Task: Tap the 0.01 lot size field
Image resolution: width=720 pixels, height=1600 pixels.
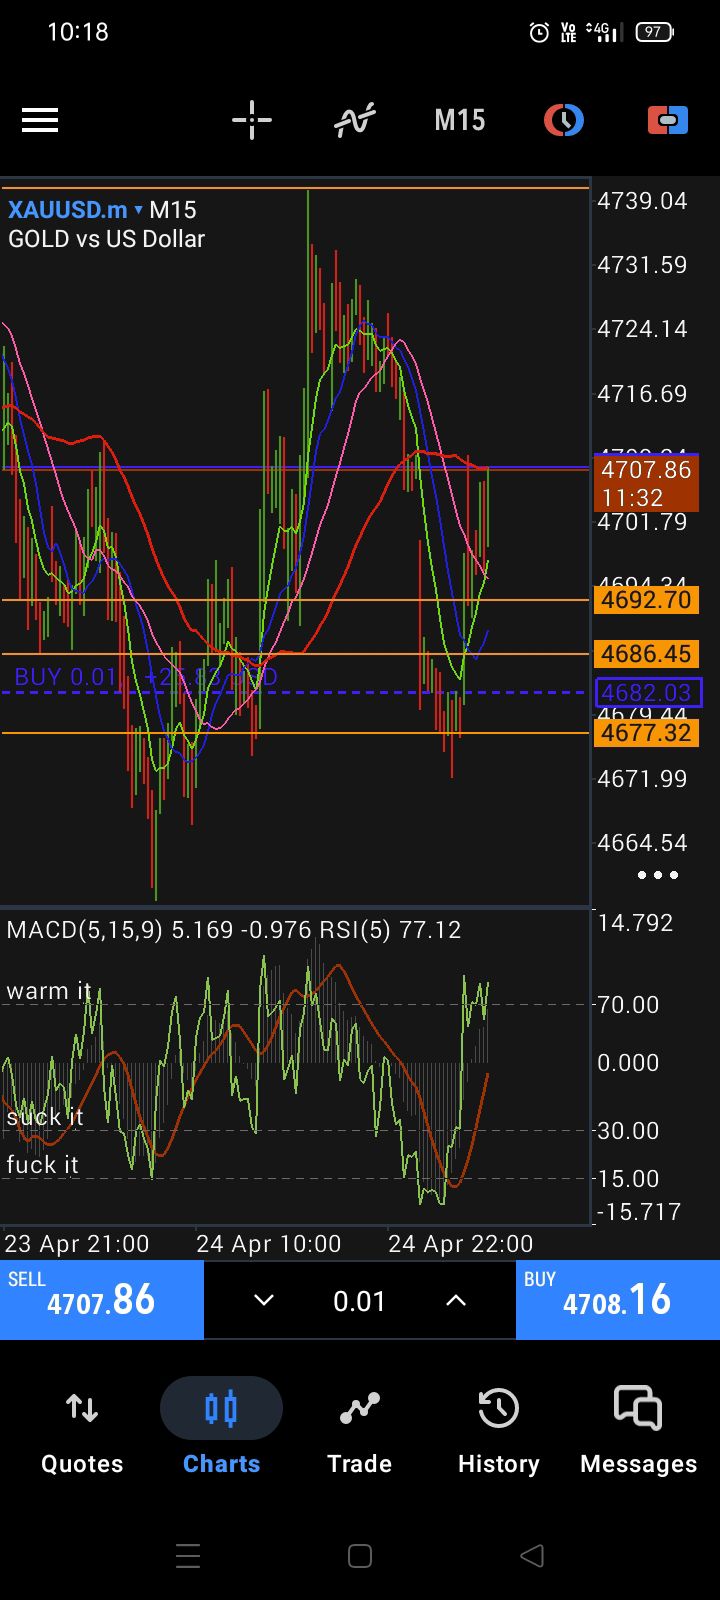Action: click(x=359, y=1300)
